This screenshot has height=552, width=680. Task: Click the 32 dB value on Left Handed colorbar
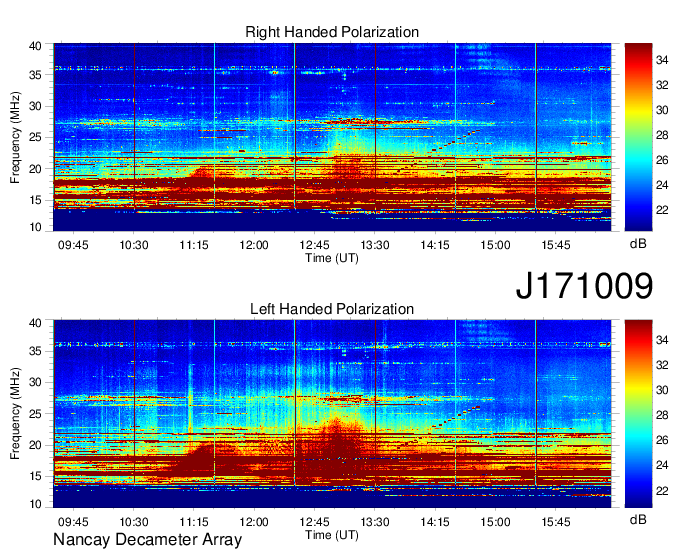(x=662, y=365)
